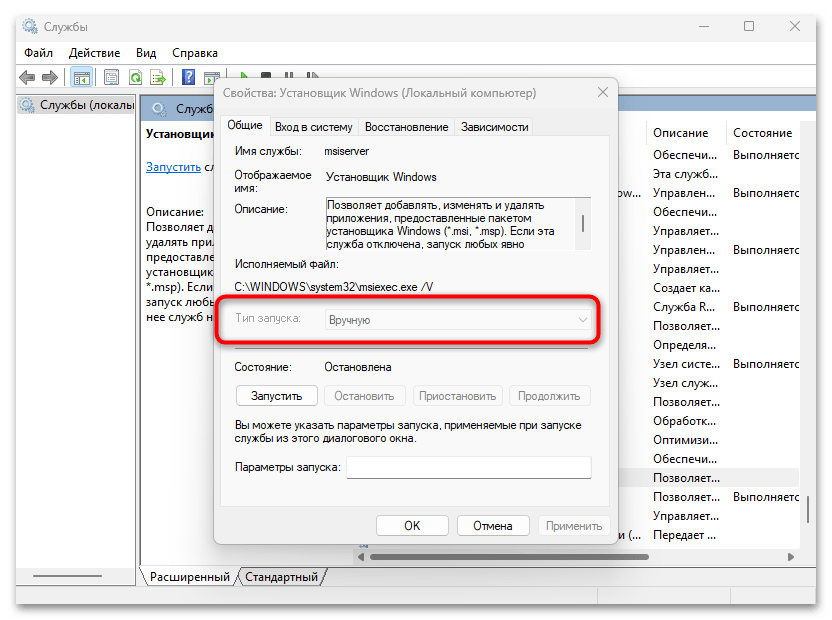Open the Тип запуска dropdown
The image size is (832, 620).
pyautogui.click(x=458, y=320)
